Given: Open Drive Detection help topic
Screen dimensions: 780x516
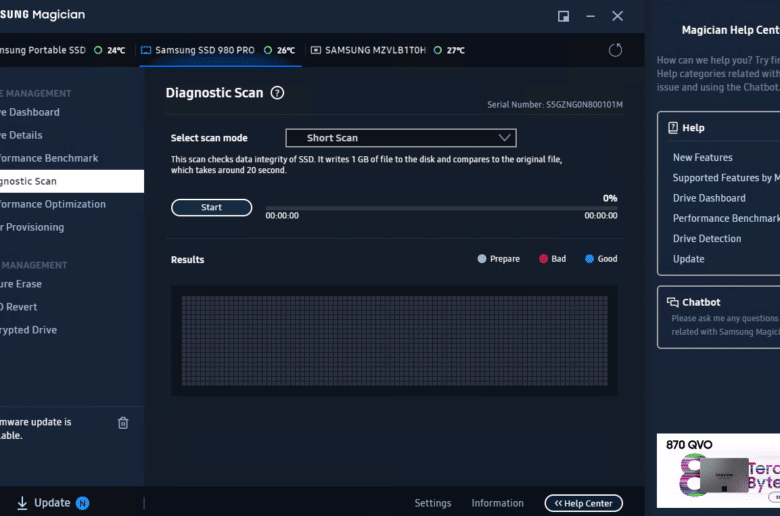Looking at the screenshot, I should (707, 239).
